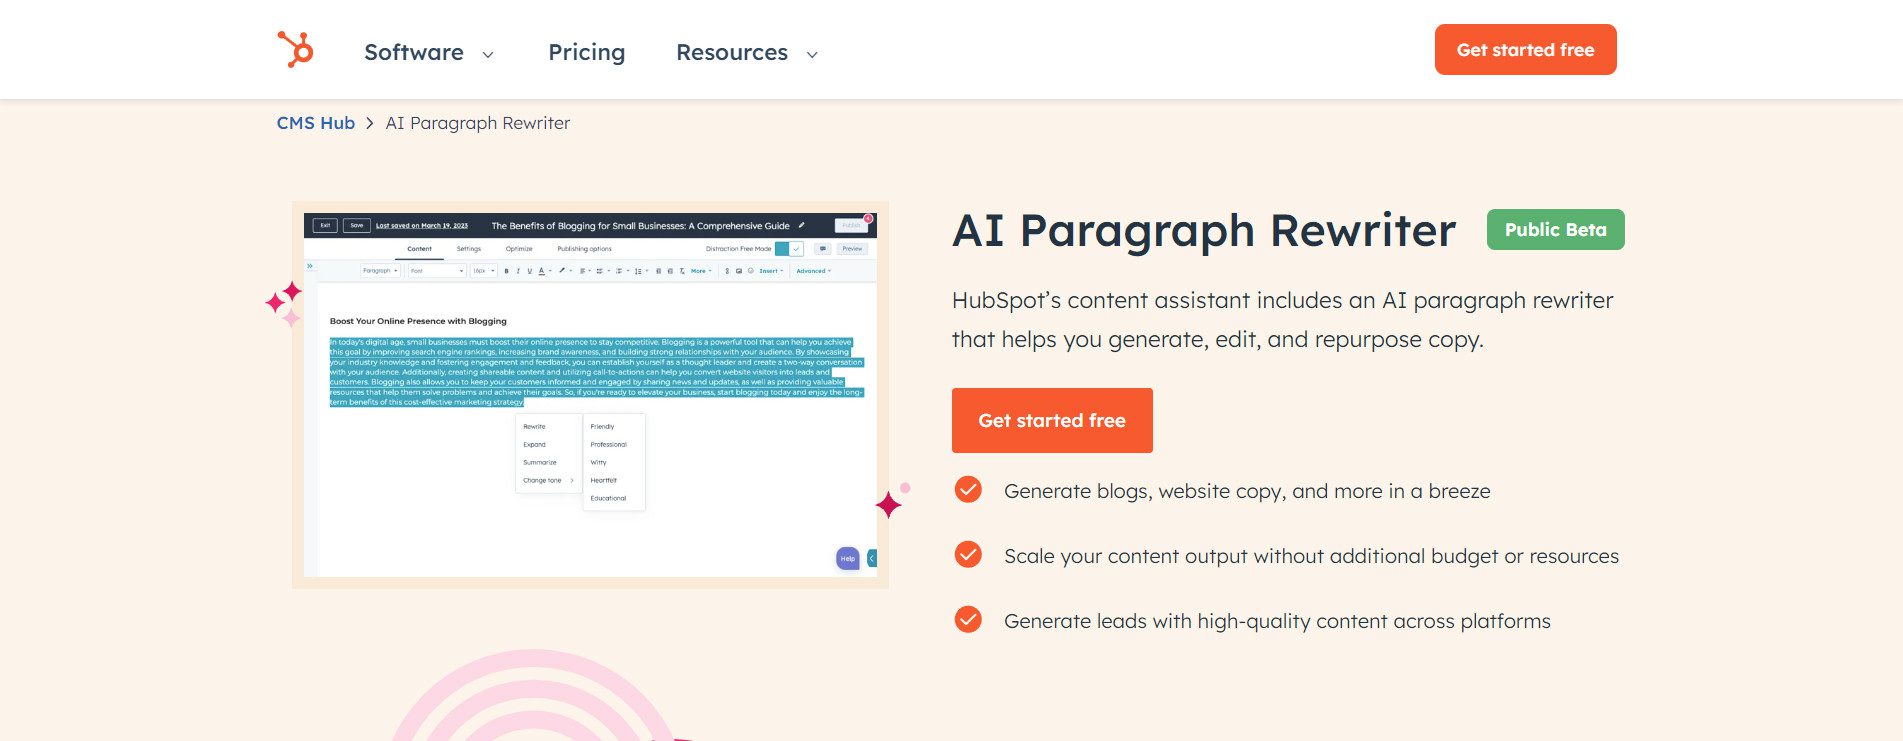Click the purple Help bubble icon

click(847, 558)
